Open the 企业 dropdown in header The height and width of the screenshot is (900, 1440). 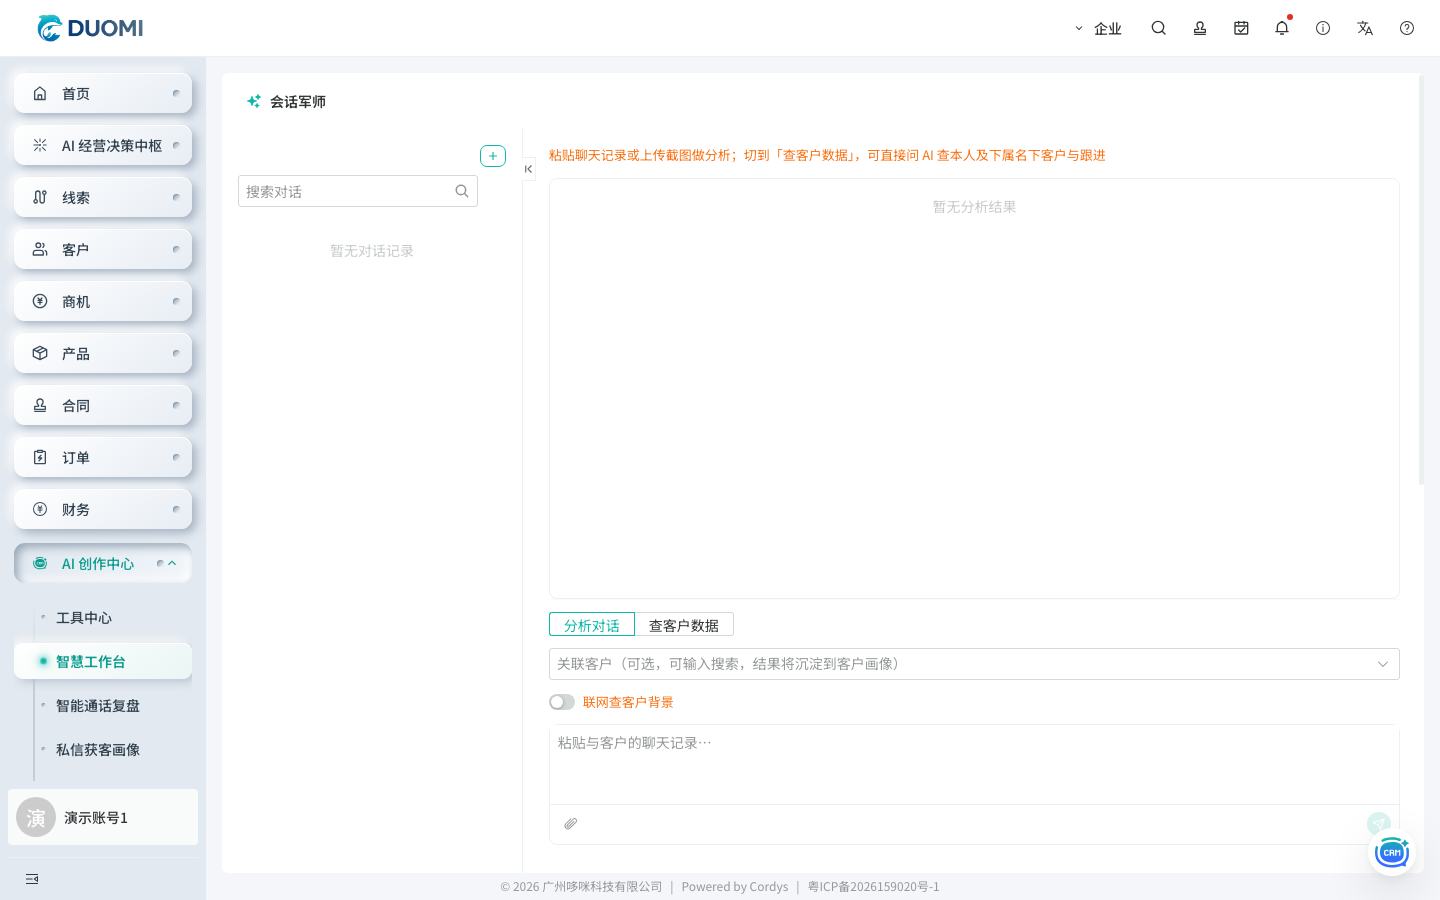tap(1098, 28)
